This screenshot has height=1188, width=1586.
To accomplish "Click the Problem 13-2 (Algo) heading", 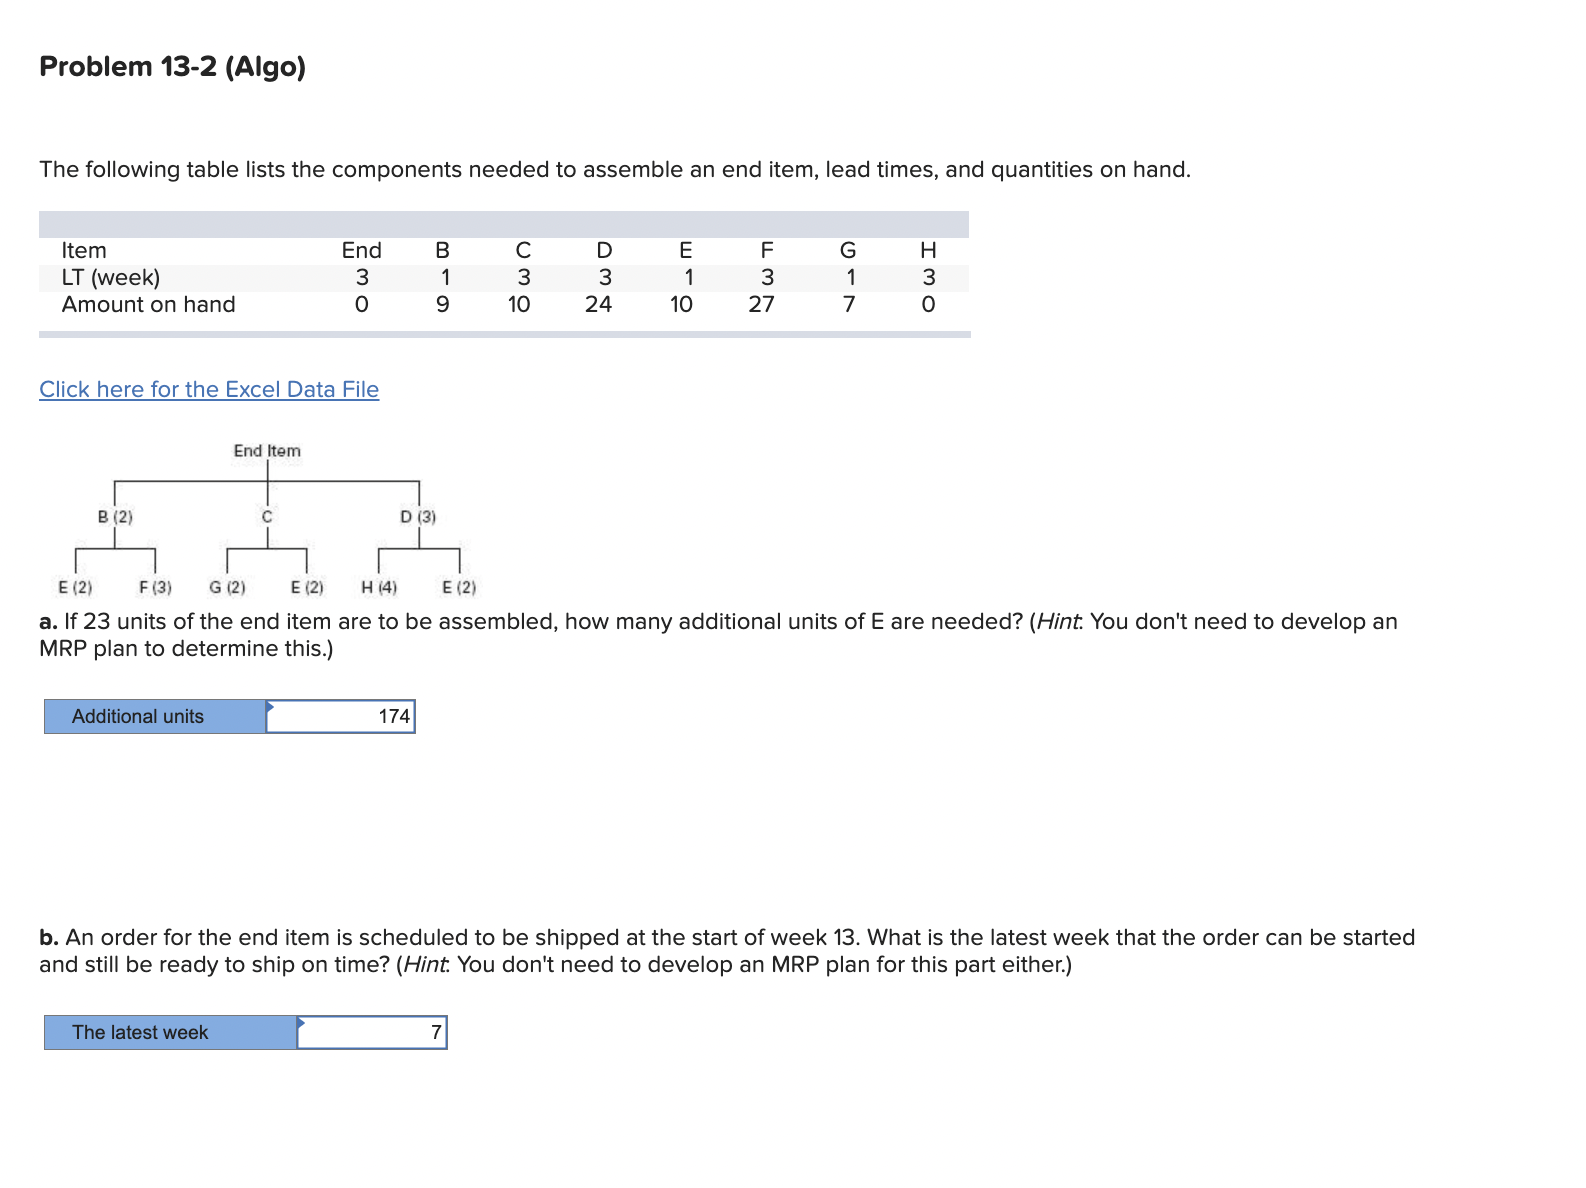I will pos(172,67).
